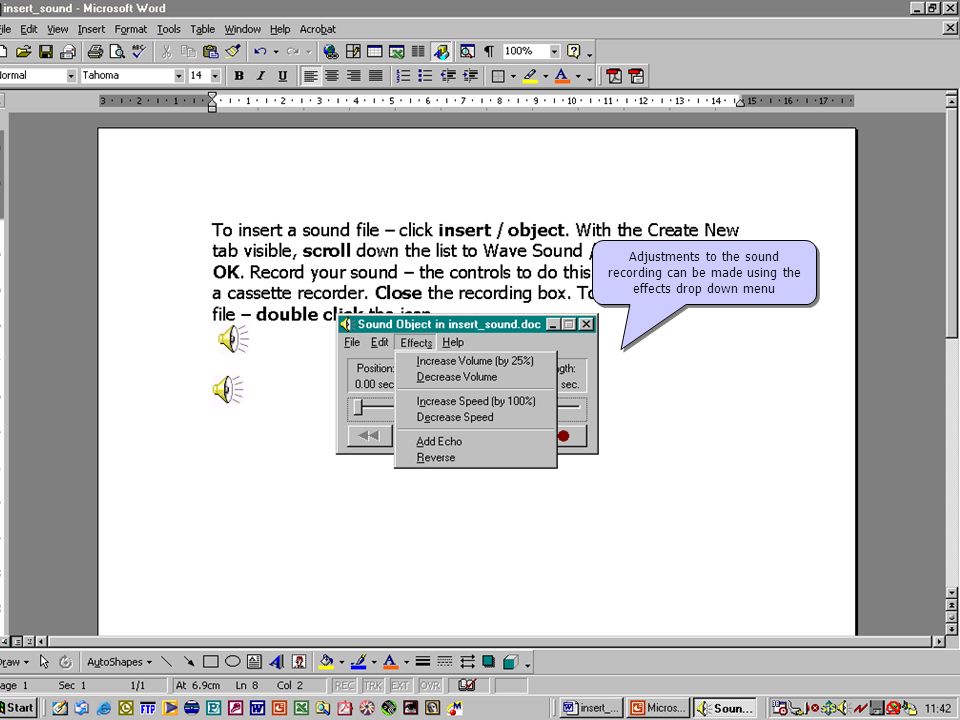Select the Arrow drawing tool
The width and height of the screenshot is (960, 720).
pos(189,662)
